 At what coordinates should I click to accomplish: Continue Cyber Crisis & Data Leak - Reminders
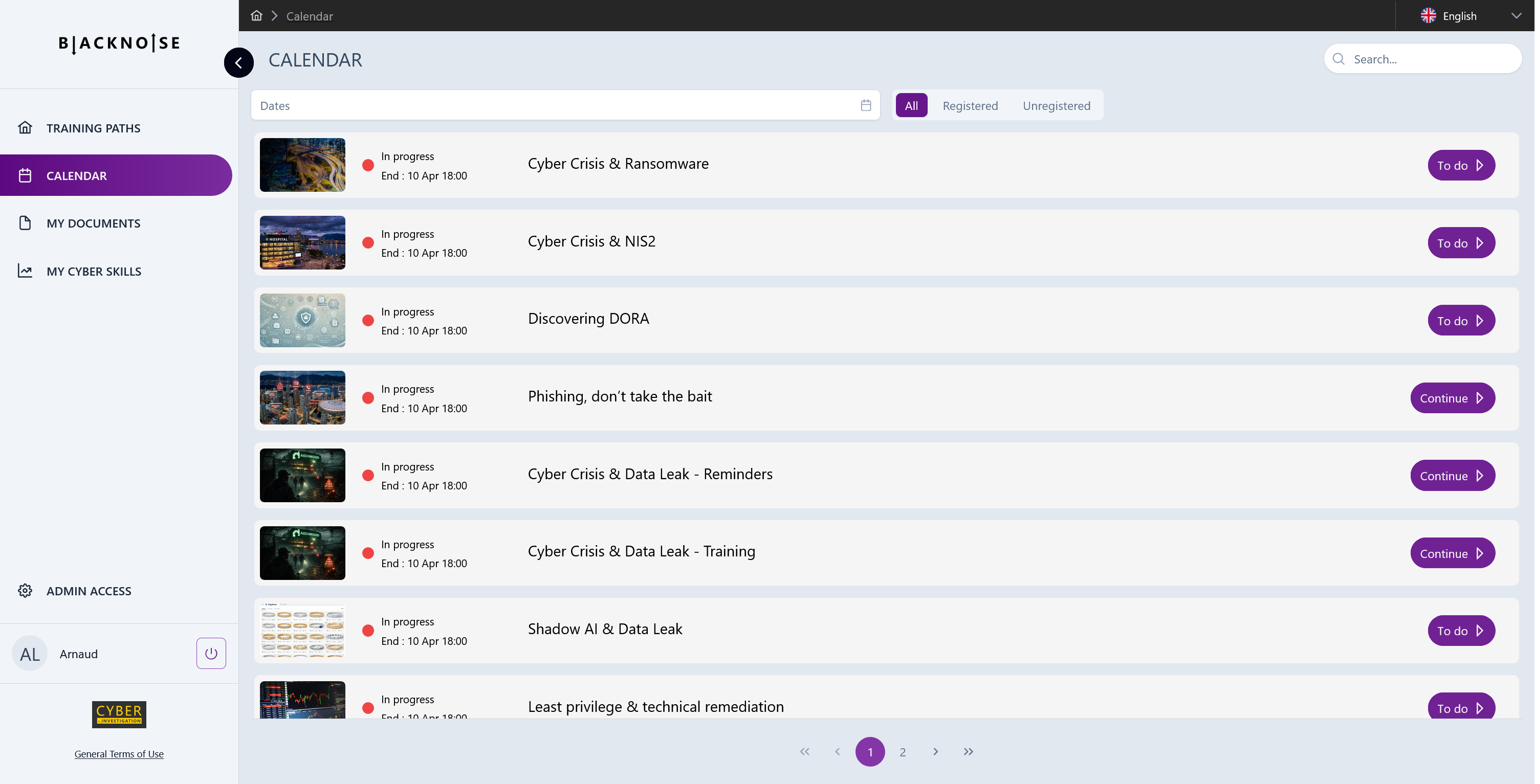pyautogui.click(x=1453, y=476)
